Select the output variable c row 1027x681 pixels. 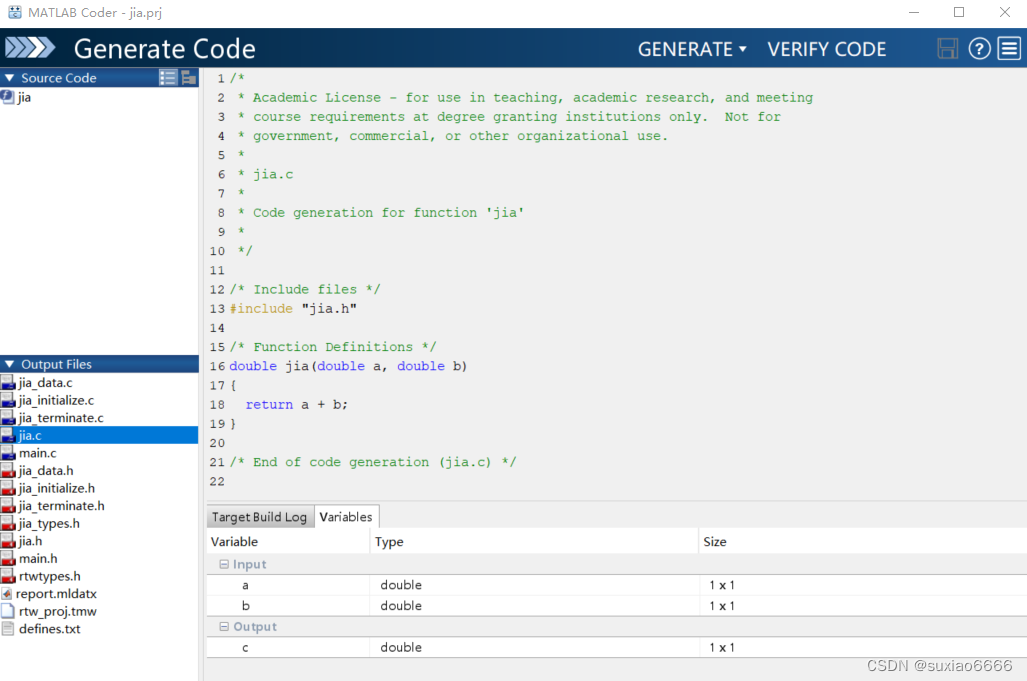pyautogui.click(x=616, y=648)
